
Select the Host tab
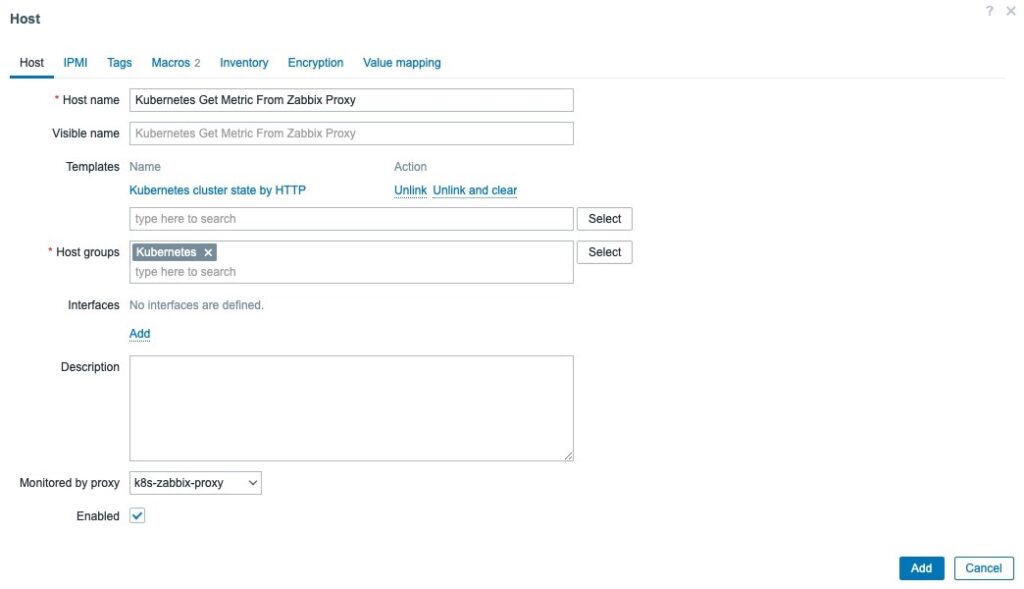[x=31, y=63]
